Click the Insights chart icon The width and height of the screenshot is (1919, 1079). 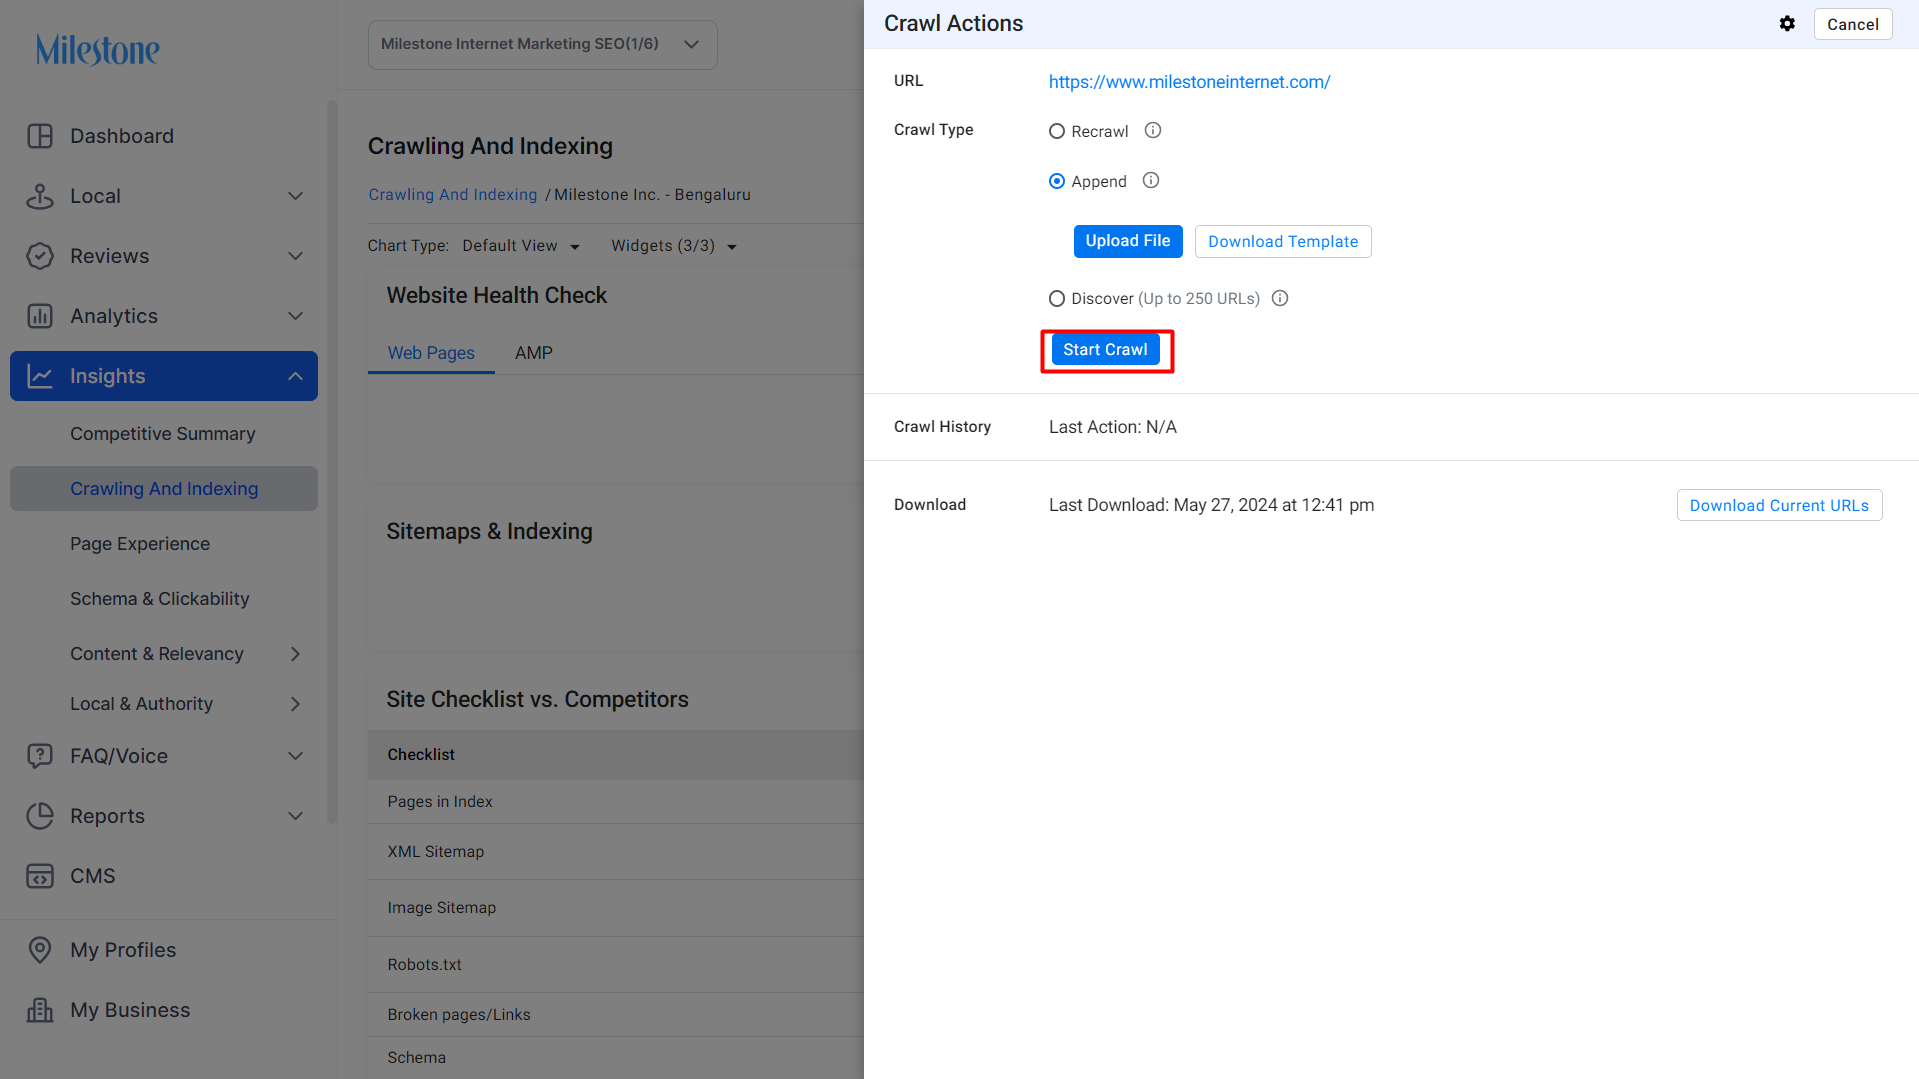(40, 376)
